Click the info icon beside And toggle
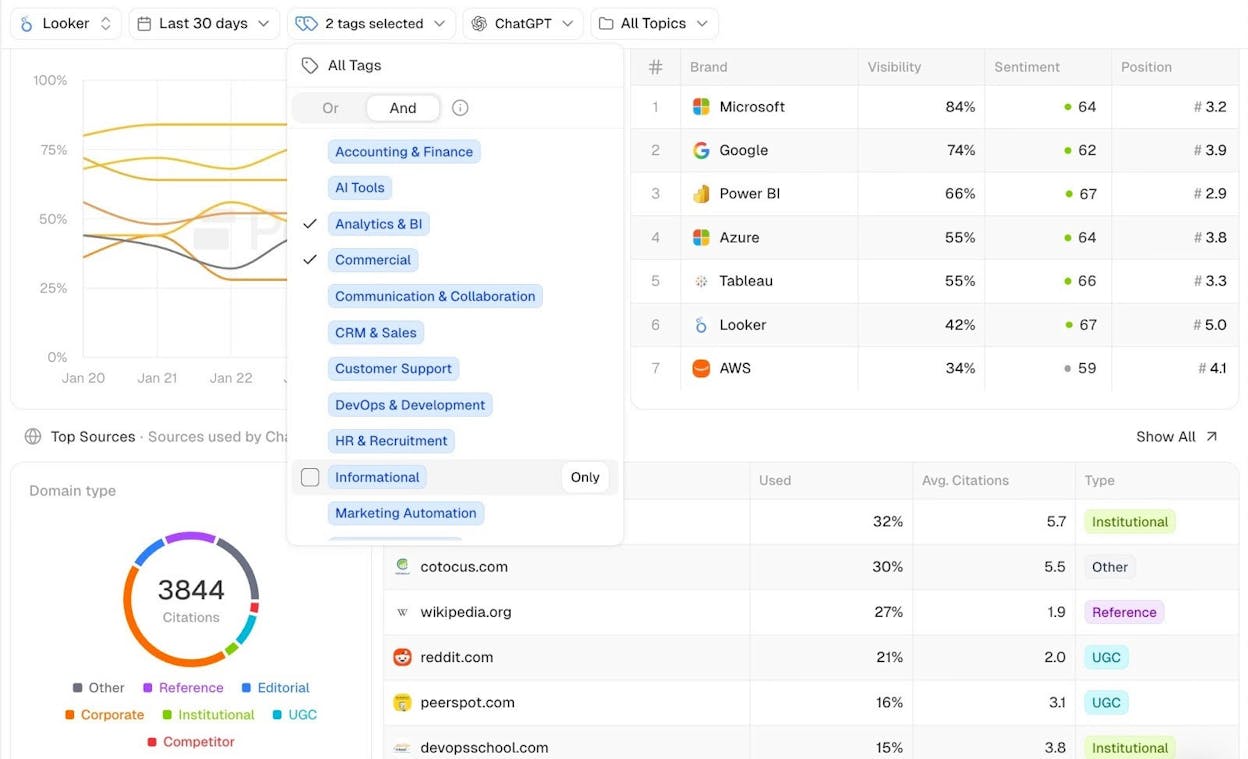 [460, 108]
